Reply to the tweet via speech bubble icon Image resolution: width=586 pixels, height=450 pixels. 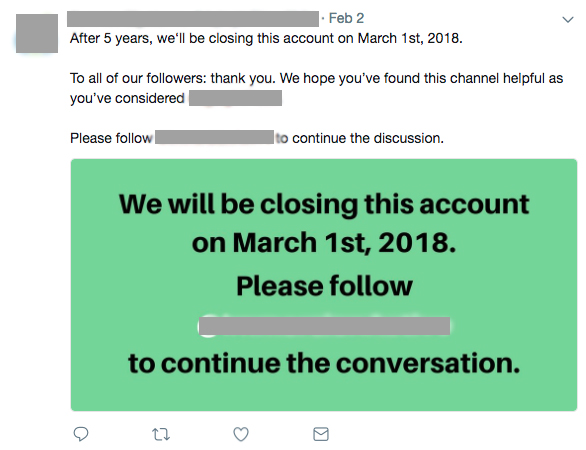click(81, 434)
